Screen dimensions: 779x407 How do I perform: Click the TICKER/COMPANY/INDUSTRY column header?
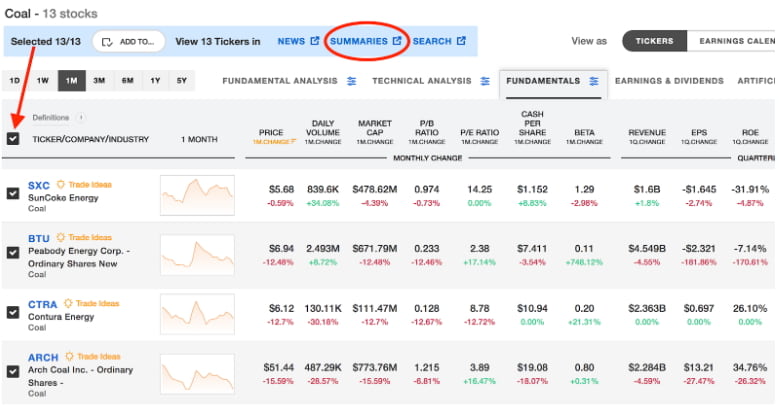91,139
